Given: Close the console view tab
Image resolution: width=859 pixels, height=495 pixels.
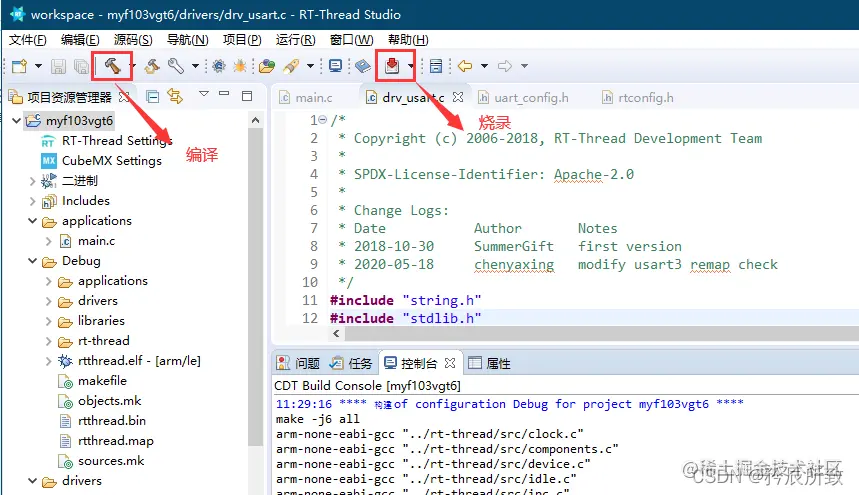Looking at the screenshot, I should pos(450,363).
